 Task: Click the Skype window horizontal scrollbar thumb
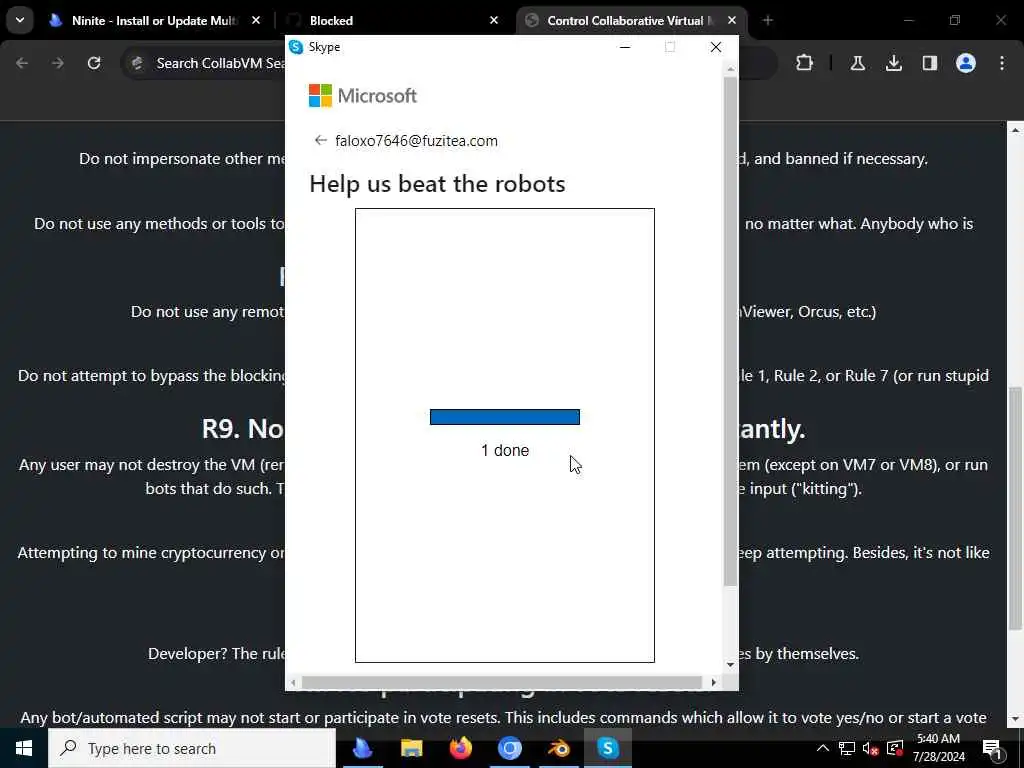coord(502,682)
